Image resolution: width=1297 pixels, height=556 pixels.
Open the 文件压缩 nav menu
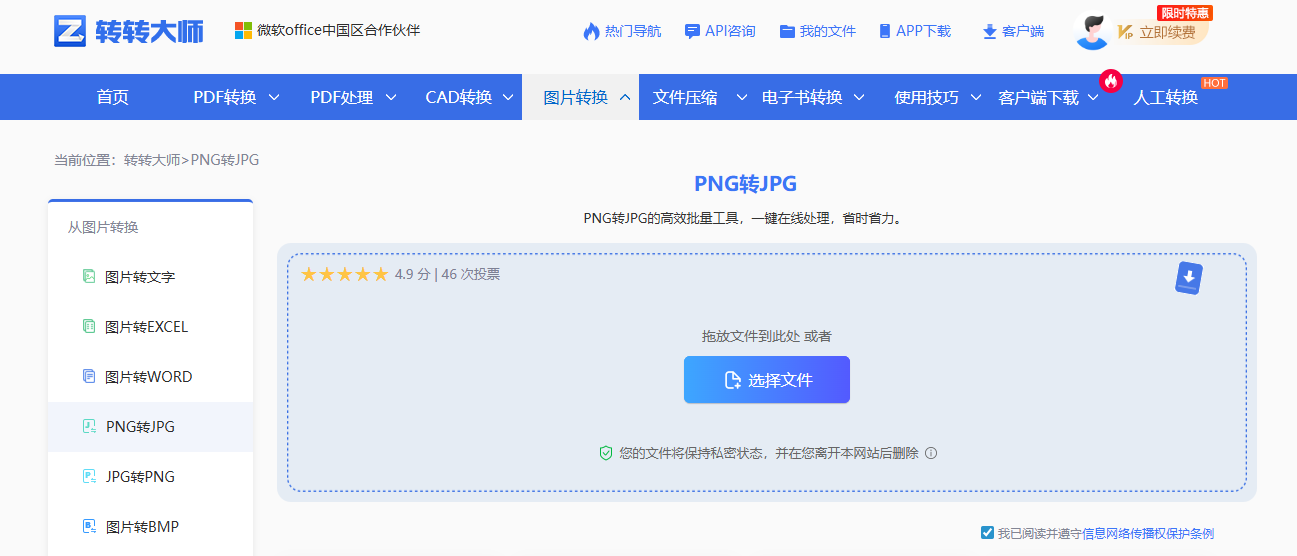coord(685,97)
